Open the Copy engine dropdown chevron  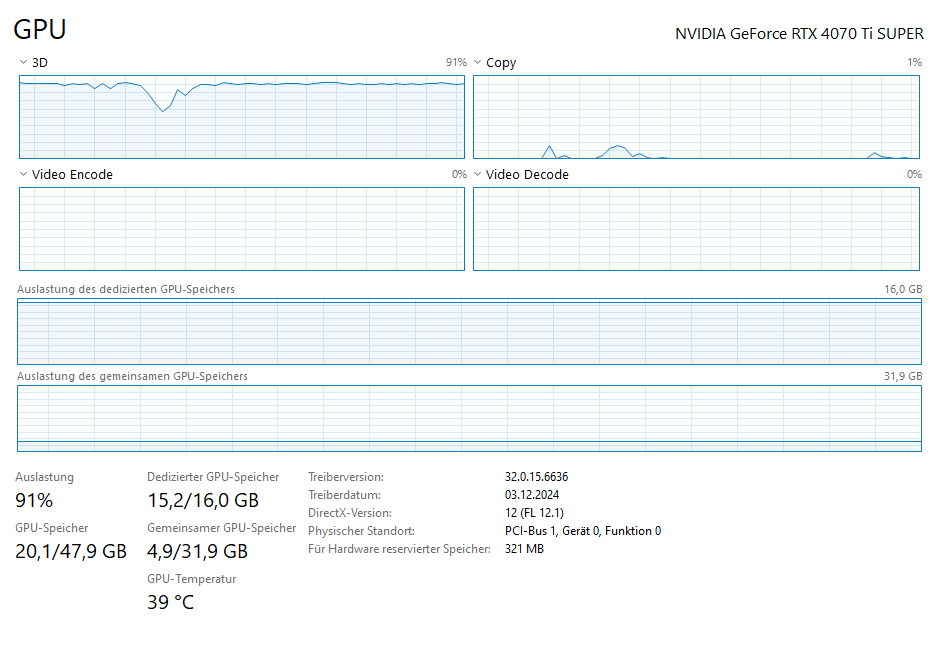click(477, 62)
